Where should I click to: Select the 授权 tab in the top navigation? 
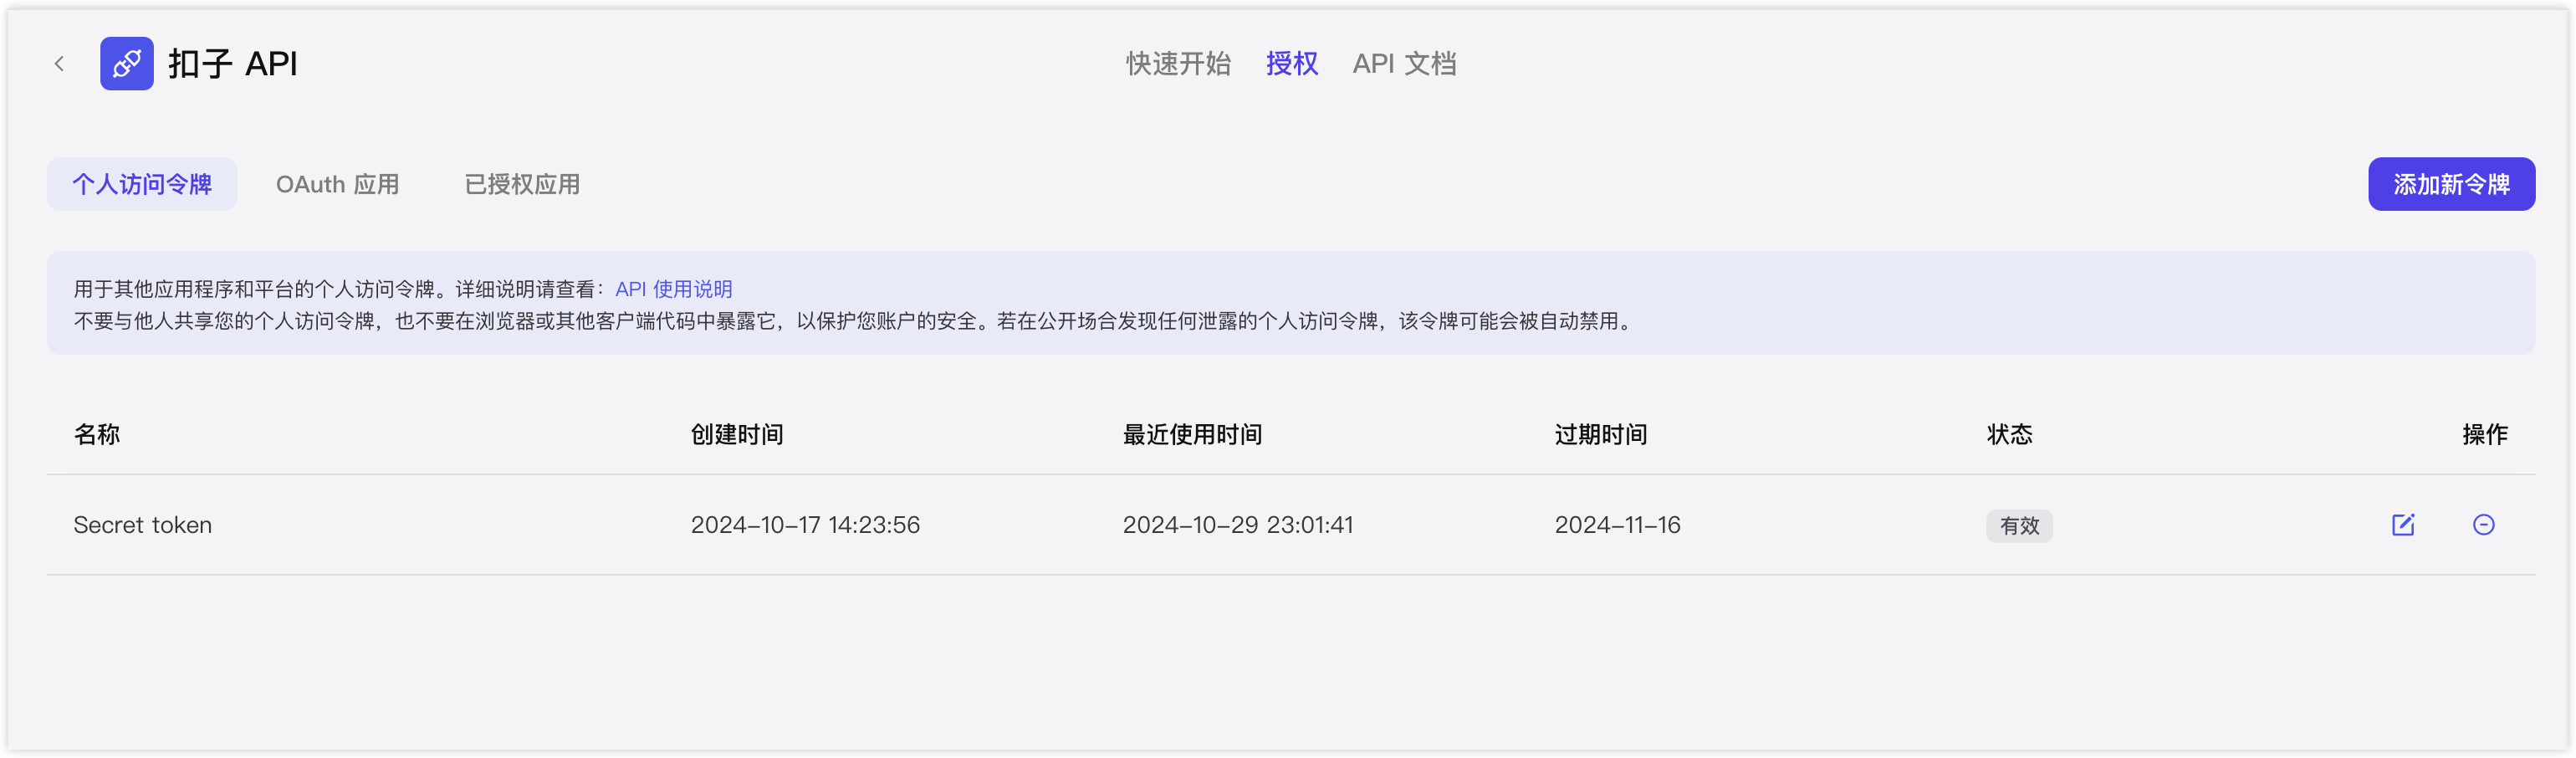click(x=1291, y=64)
